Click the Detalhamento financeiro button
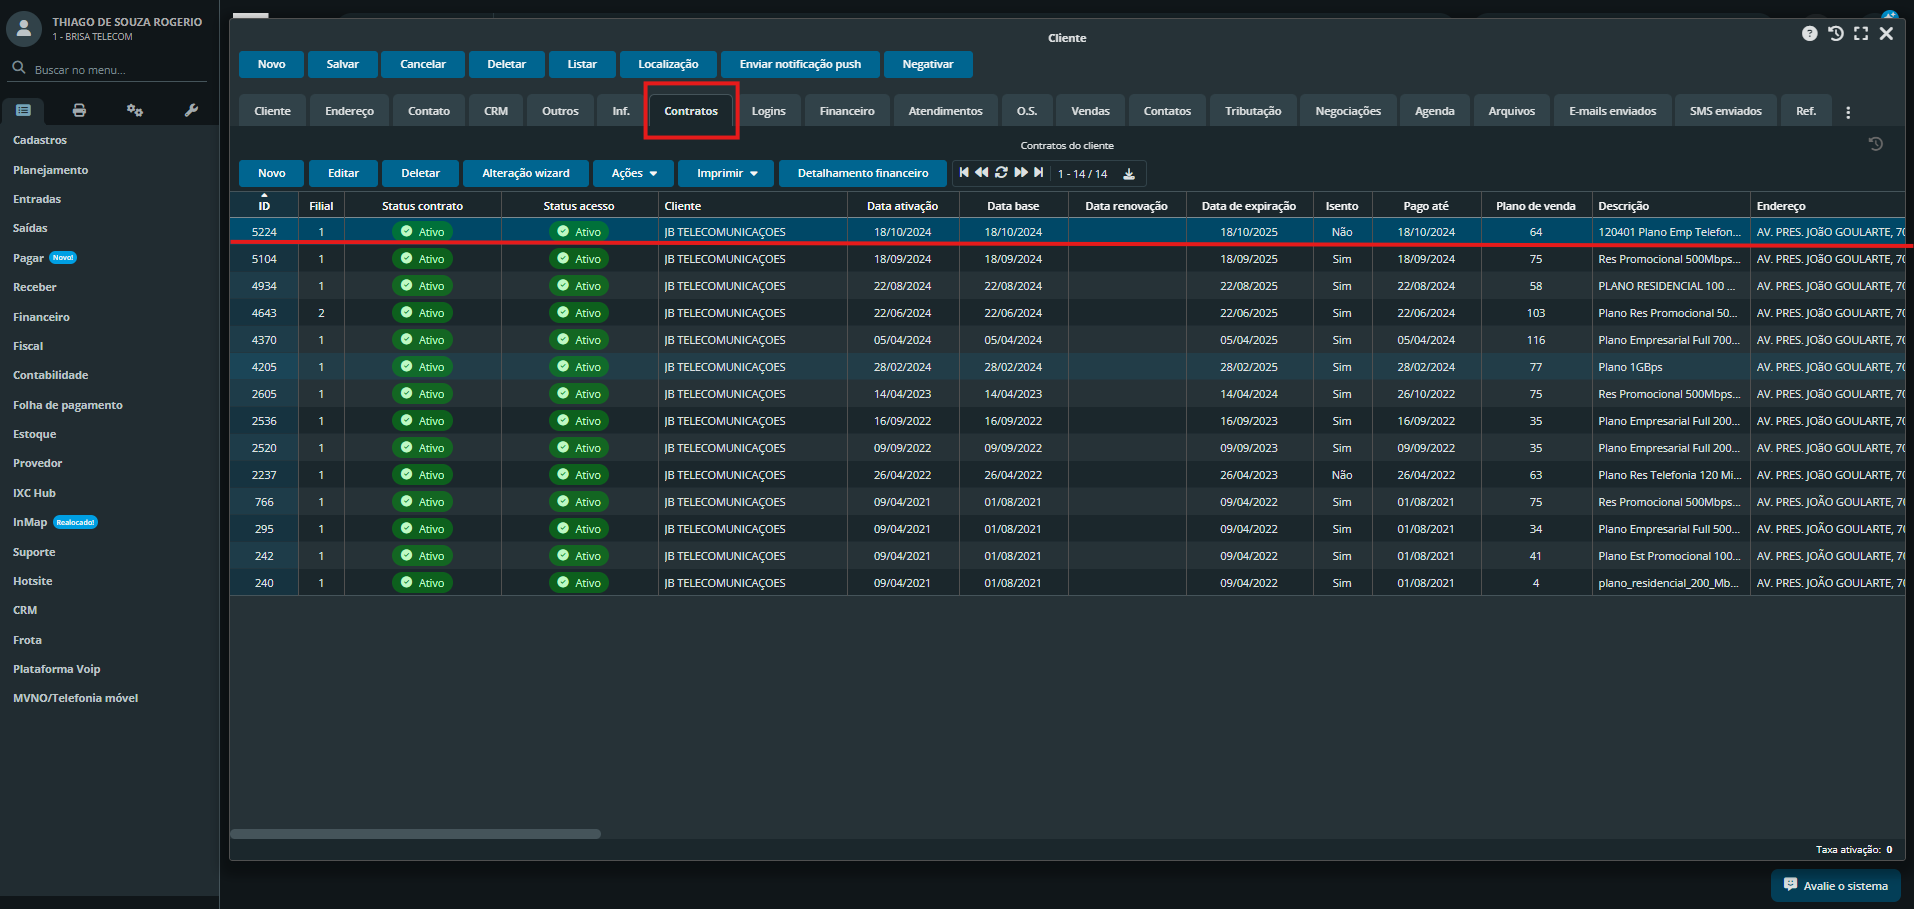1914x909 pixels. (862, 174)
